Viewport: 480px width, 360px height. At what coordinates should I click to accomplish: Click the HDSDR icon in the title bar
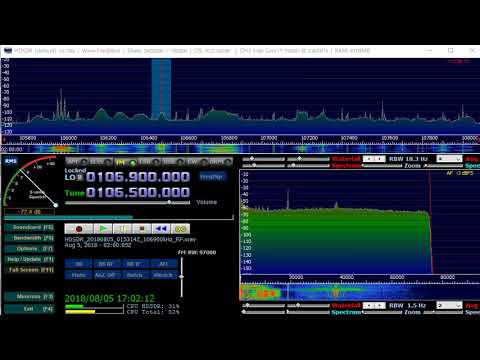click(8, 51)
